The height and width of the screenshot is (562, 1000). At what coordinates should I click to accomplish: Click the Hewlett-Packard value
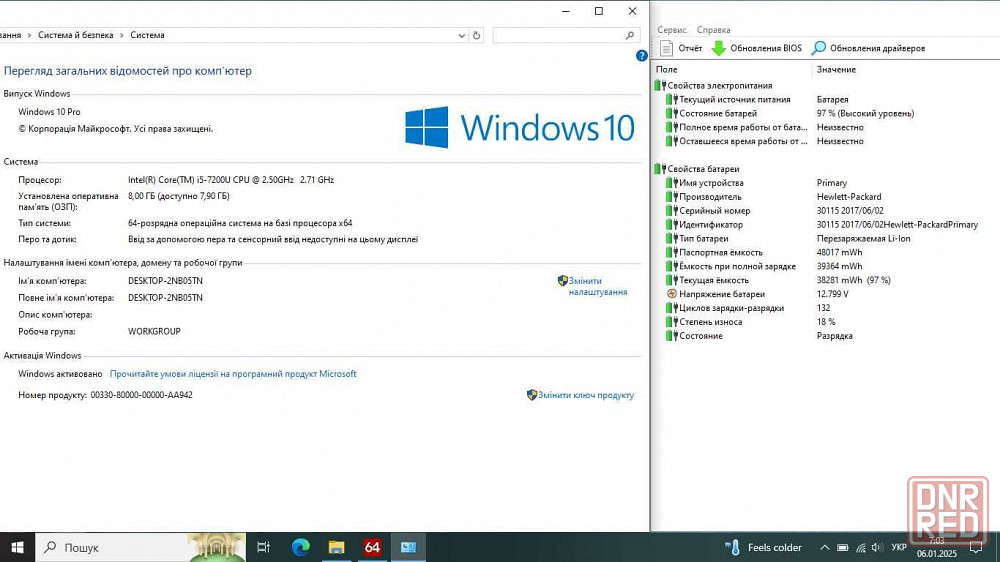(x=849, y=197)
